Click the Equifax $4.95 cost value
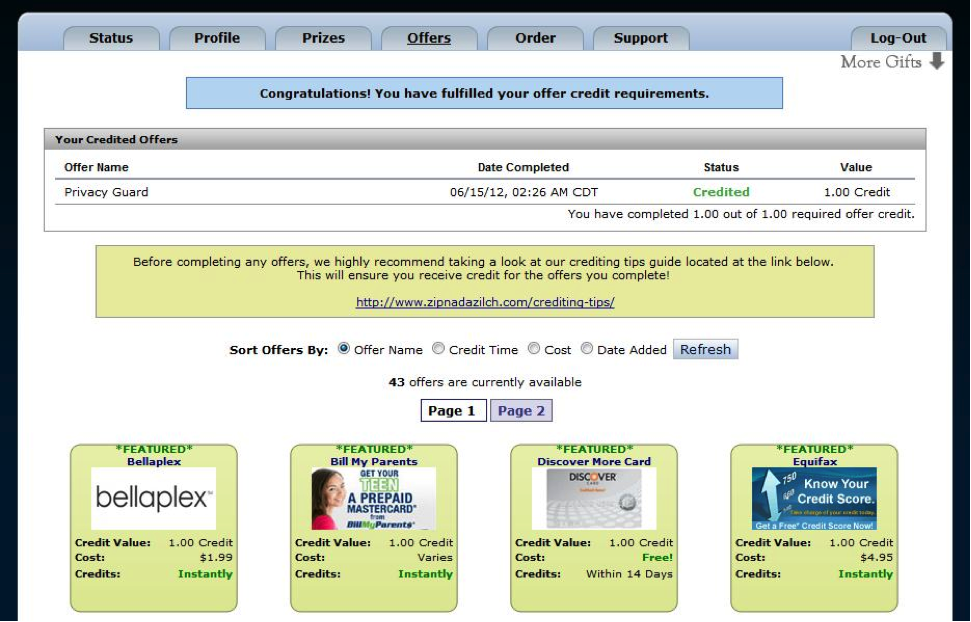The height and width of the screenshot is (622, 971). coord(876,558)
